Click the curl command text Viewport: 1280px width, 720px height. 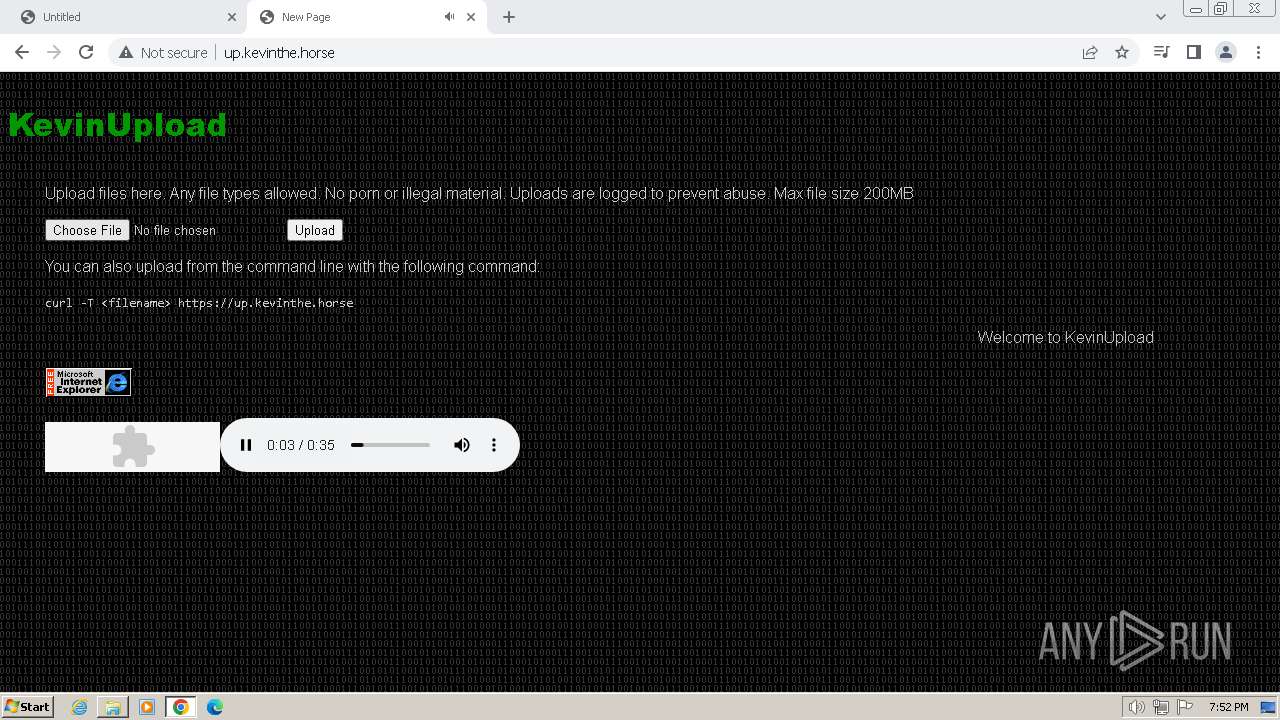click(x=199, y=303)
